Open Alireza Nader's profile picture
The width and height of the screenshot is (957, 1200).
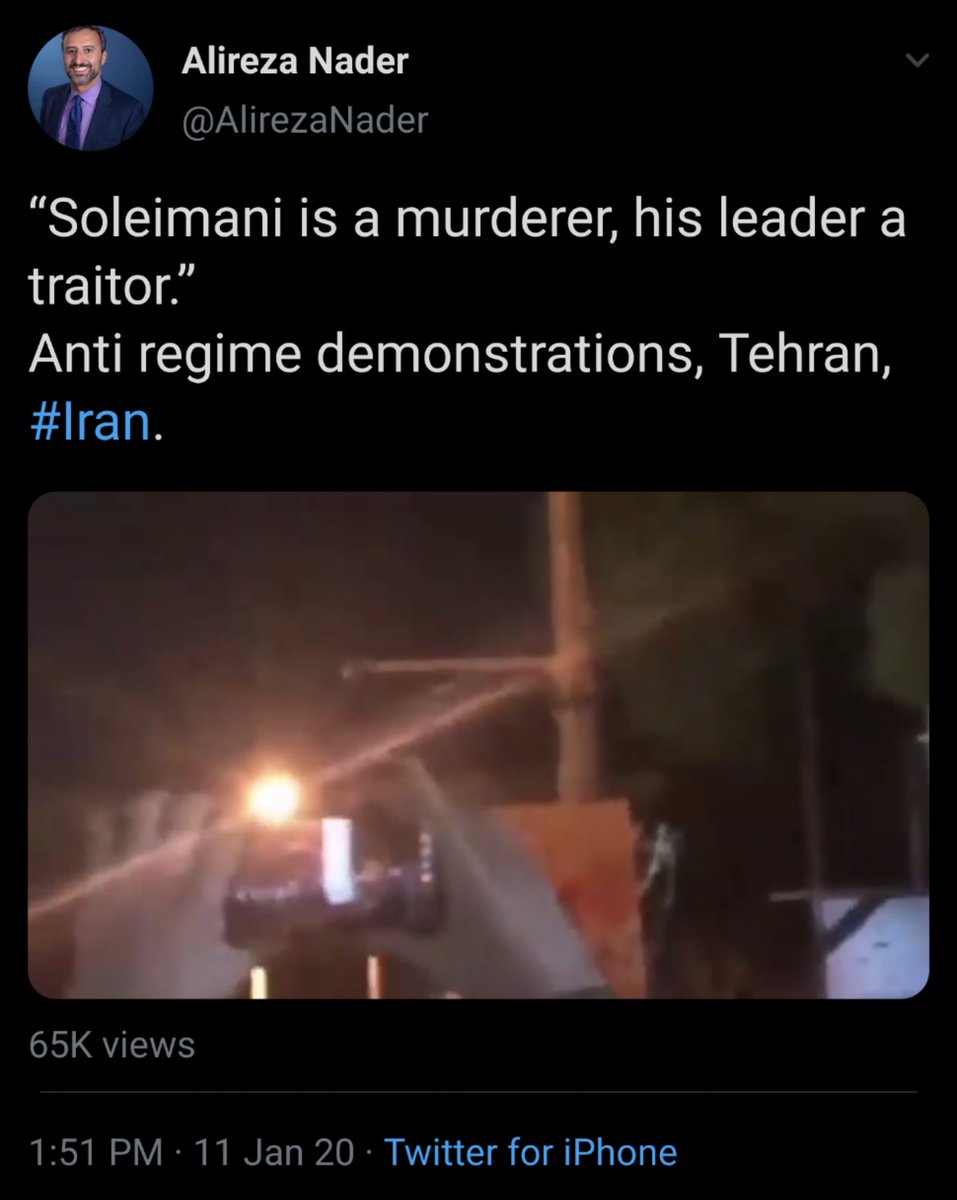90,87
